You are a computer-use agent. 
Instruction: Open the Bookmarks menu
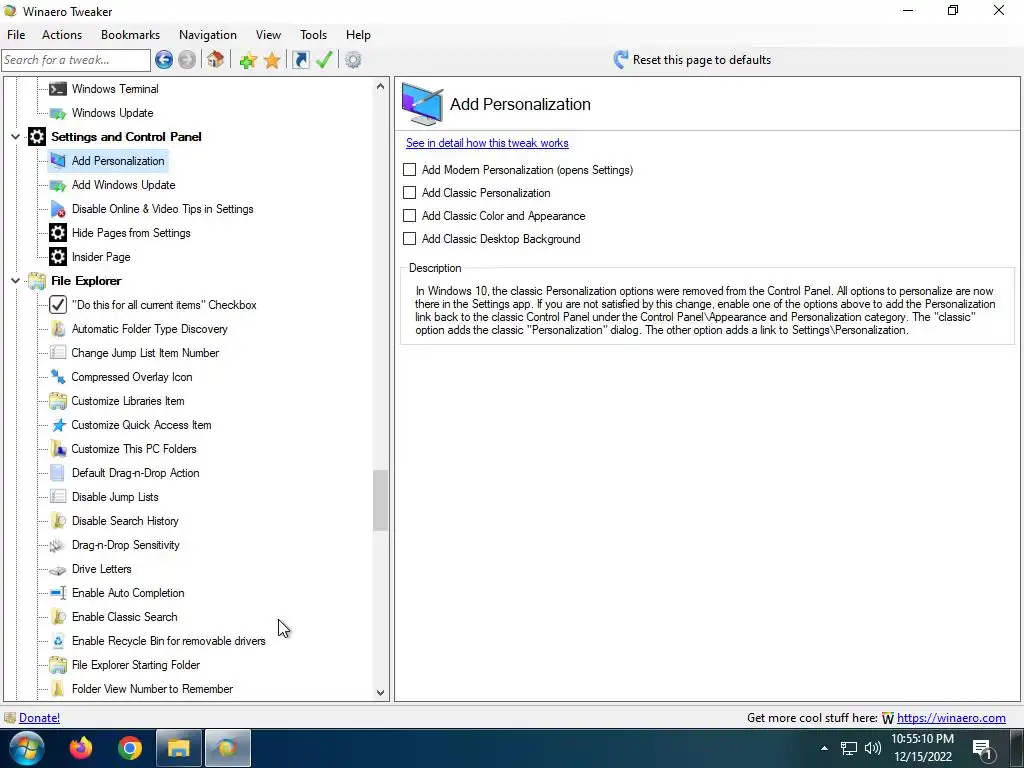point(131,35)
